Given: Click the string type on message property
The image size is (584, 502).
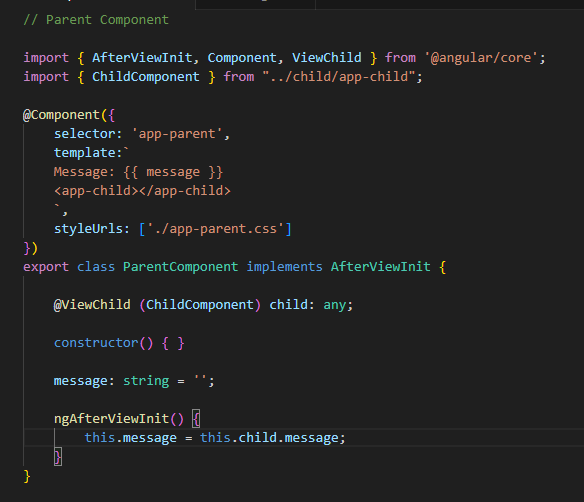Looking at the screenshot, I should tap(146, 381).
